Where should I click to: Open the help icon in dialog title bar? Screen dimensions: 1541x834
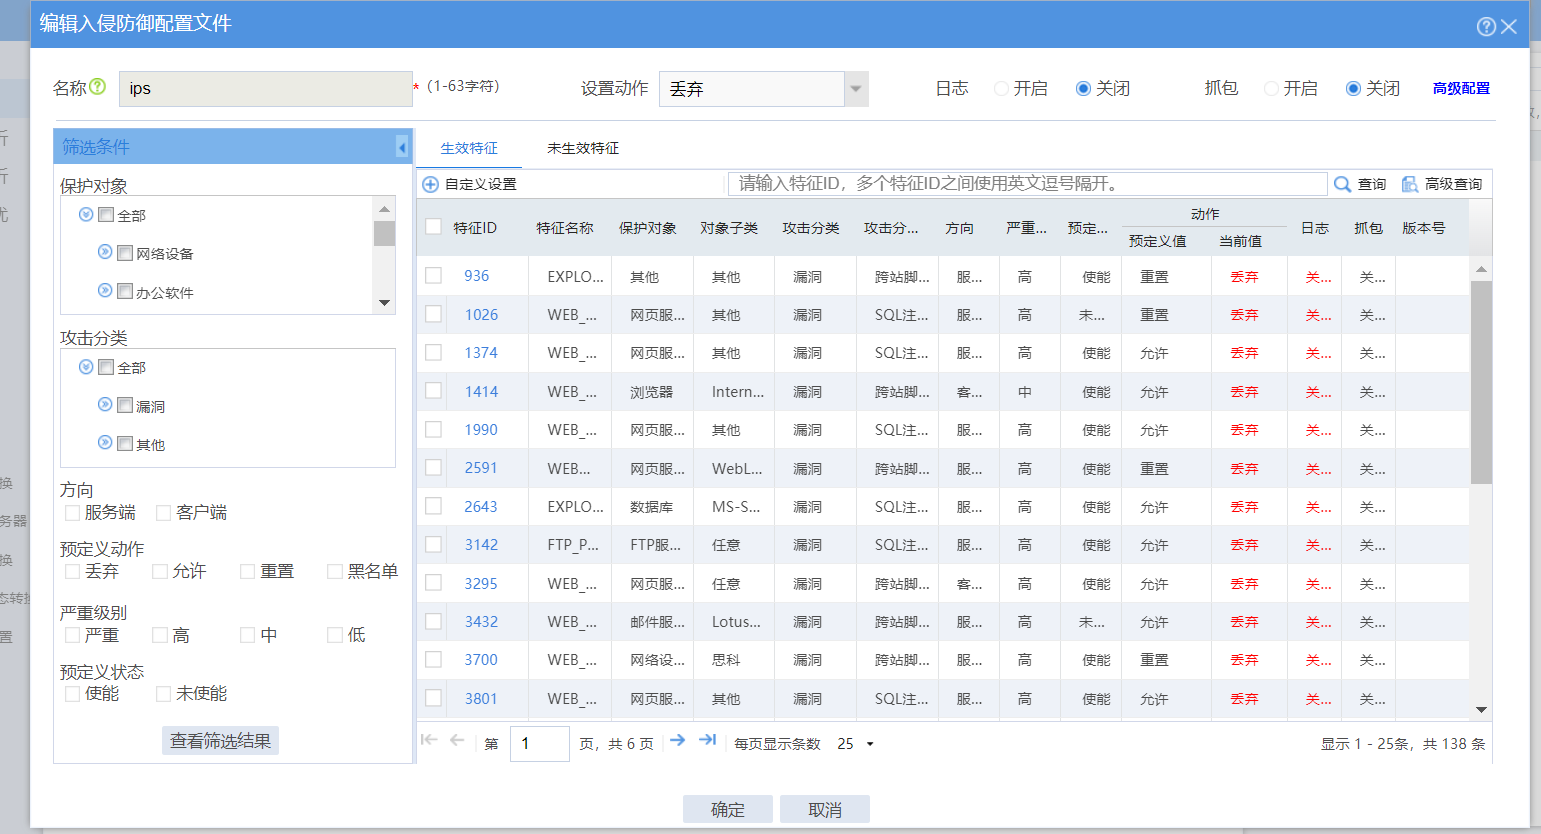(x=1486, y=26)
